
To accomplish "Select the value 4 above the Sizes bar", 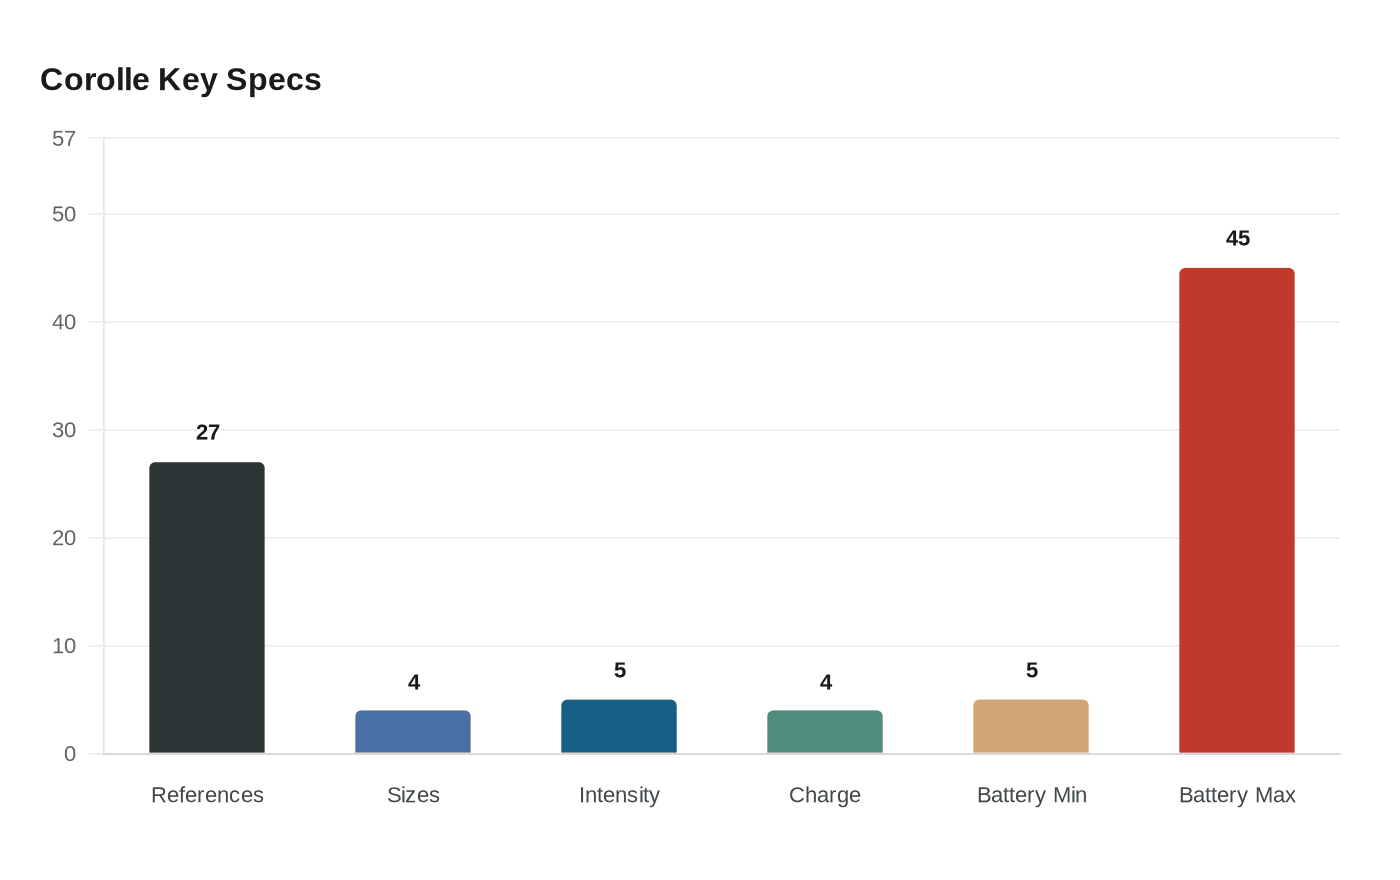I will [414, 683].
